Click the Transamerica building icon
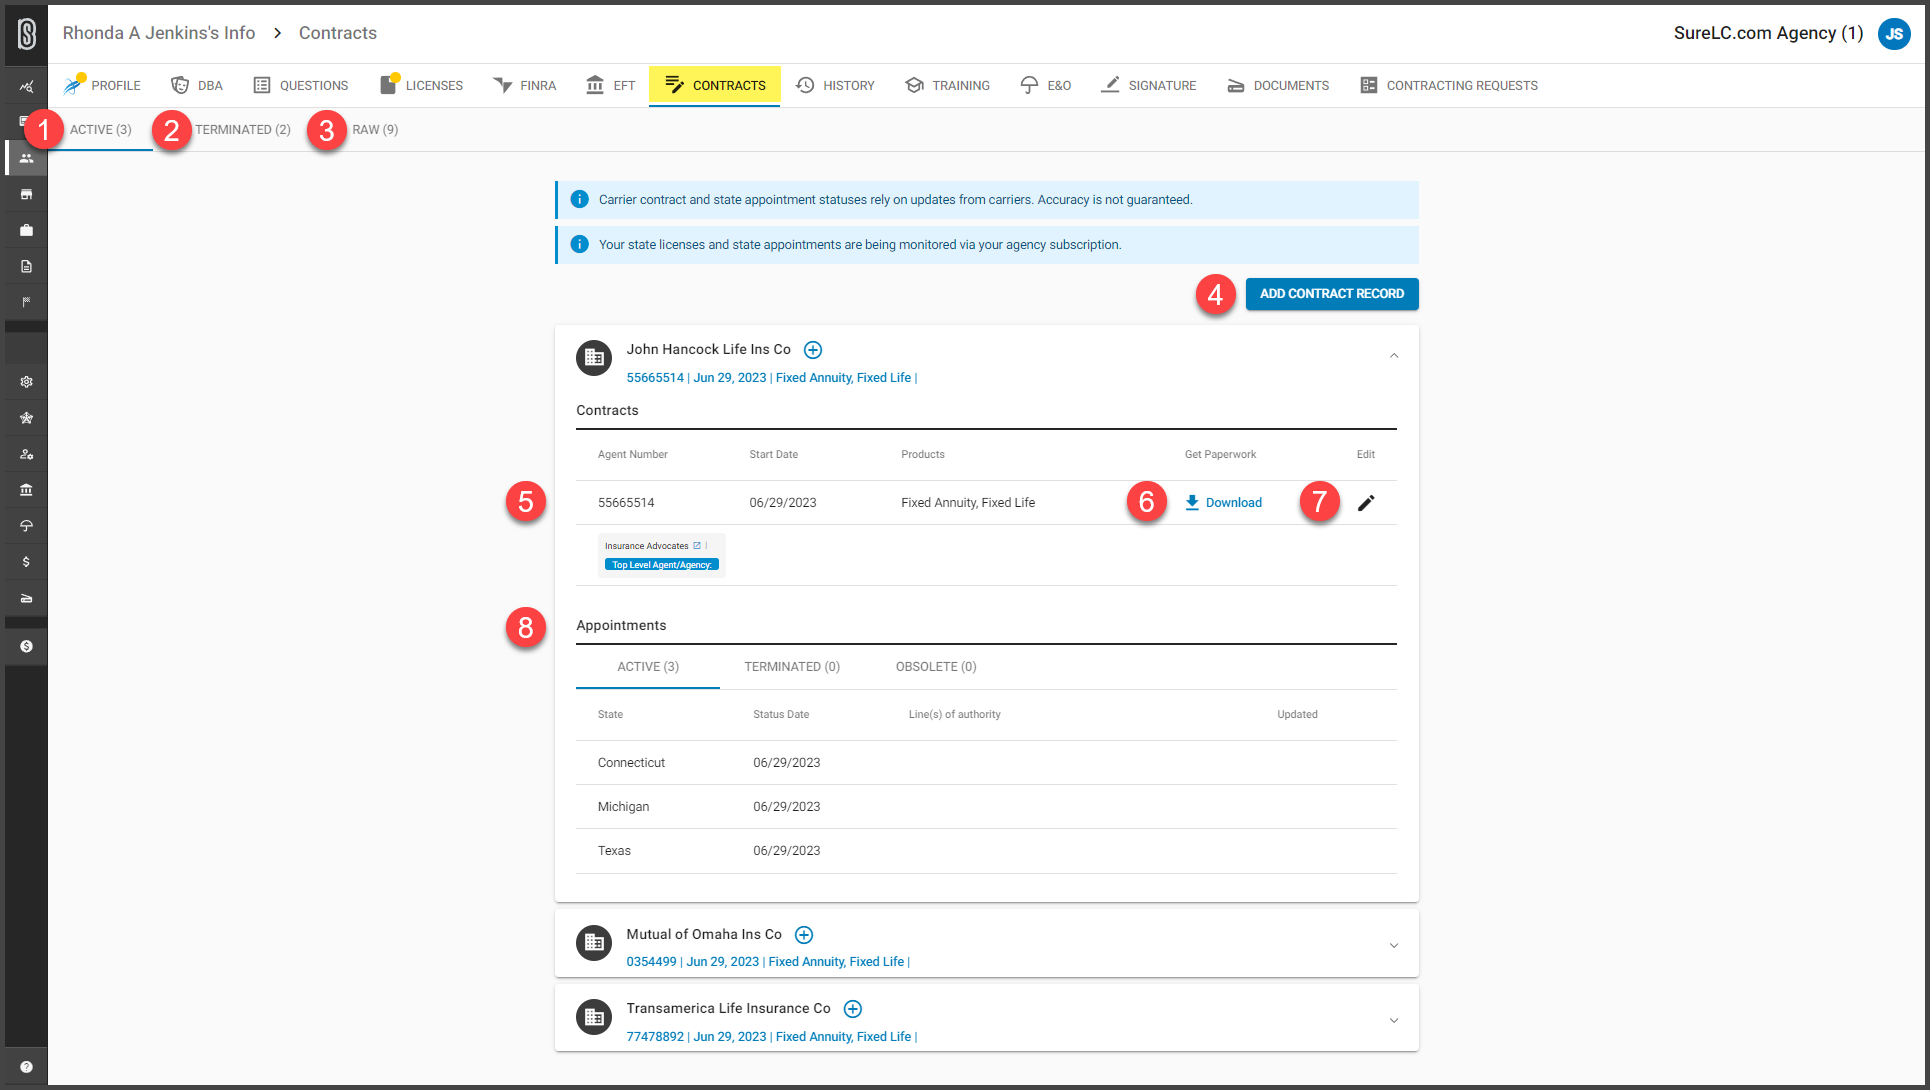Viewport: 1930px width, 1090px height. (594, 1017)
